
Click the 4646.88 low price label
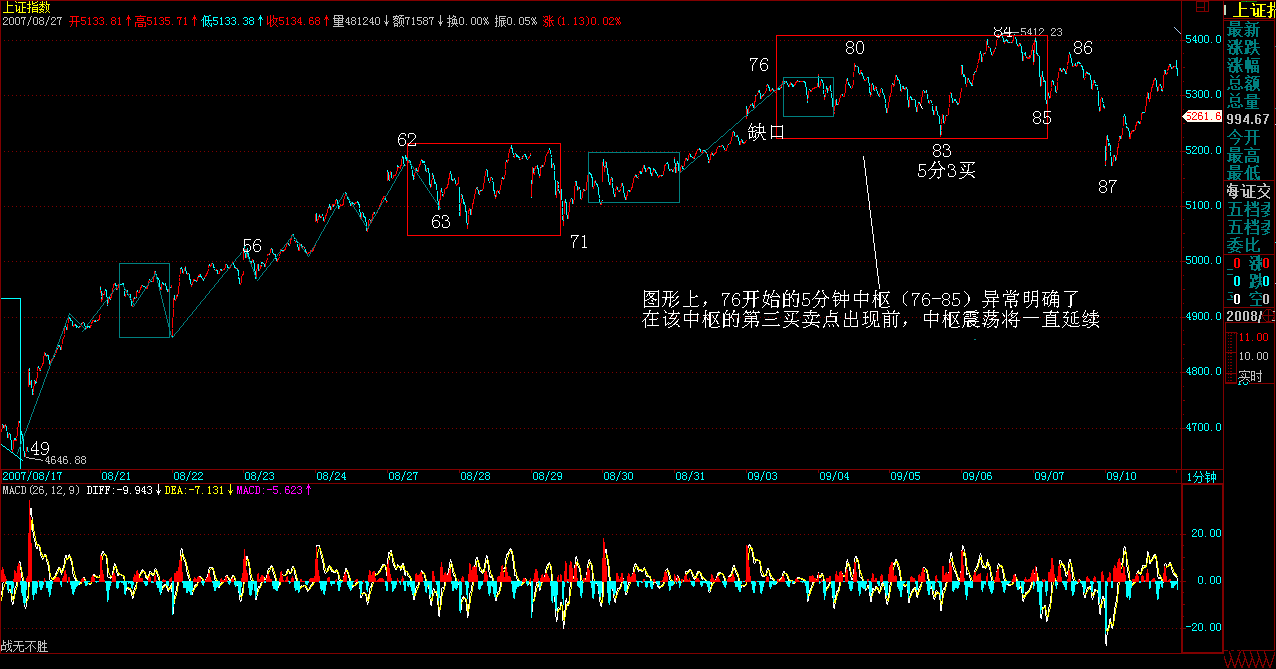(x=65, y=460)
